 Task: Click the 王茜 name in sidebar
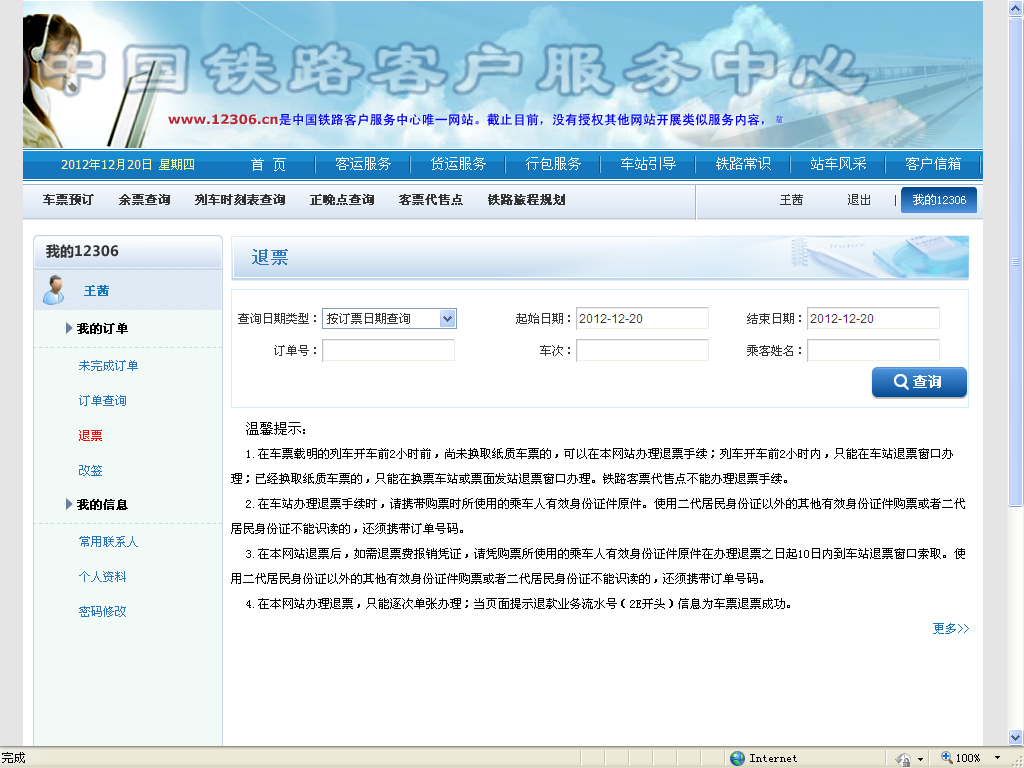tap(96, 291)
